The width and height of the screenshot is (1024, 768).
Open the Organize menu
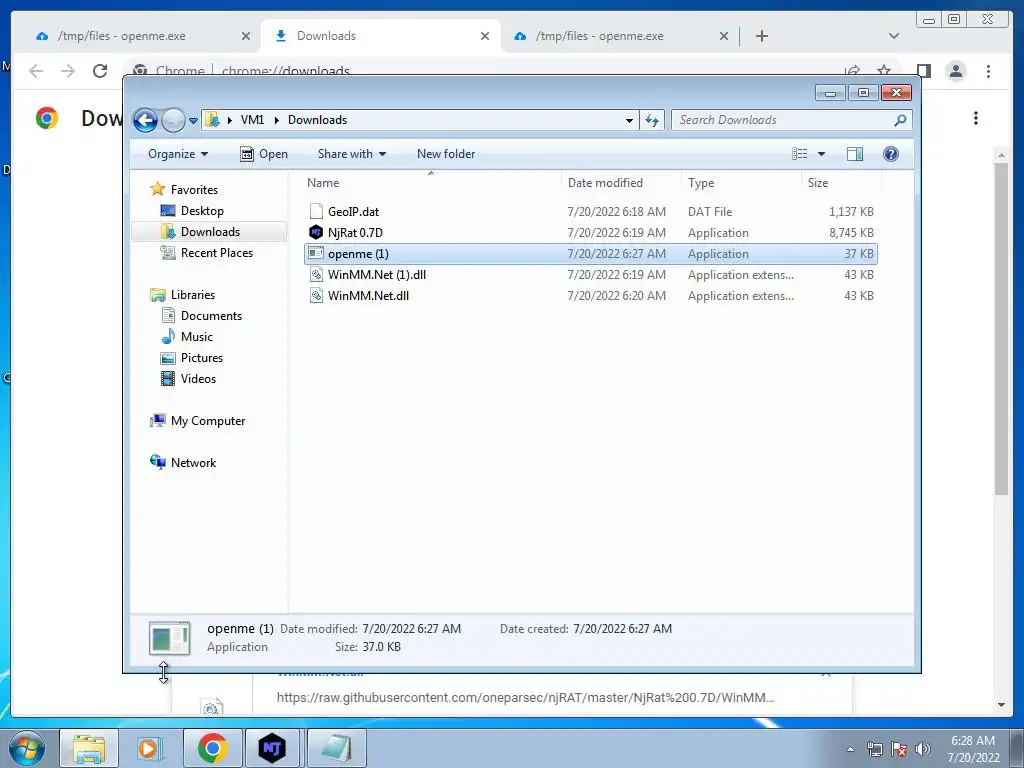pyautogui.click(x=178, y=154)
